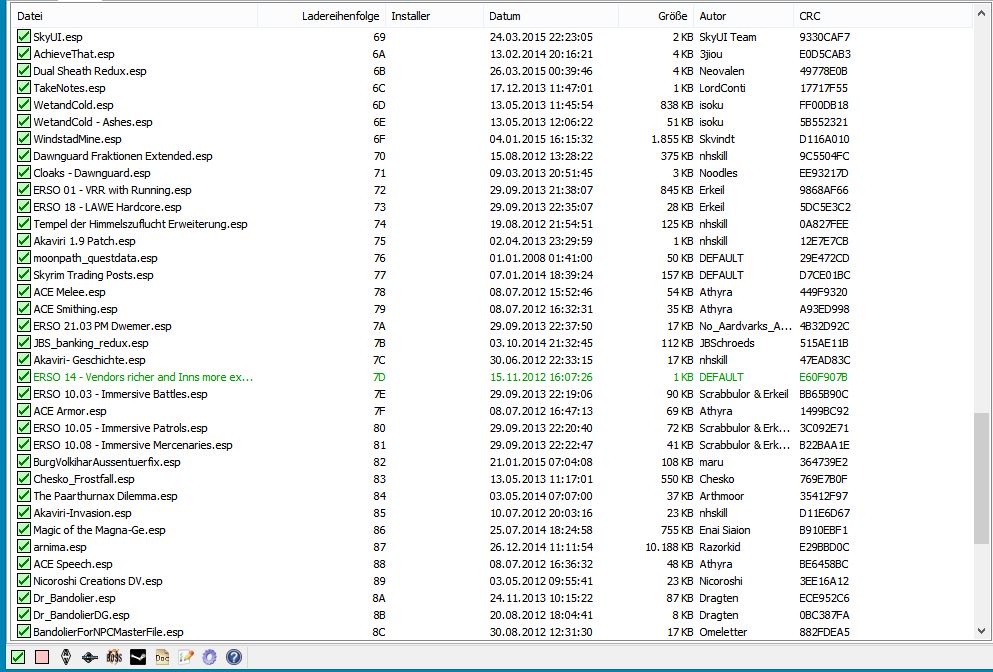The image size is (993, 672).
Task: Uncheck the SkyUI.esp checkbox
Action: click(24, 37)
